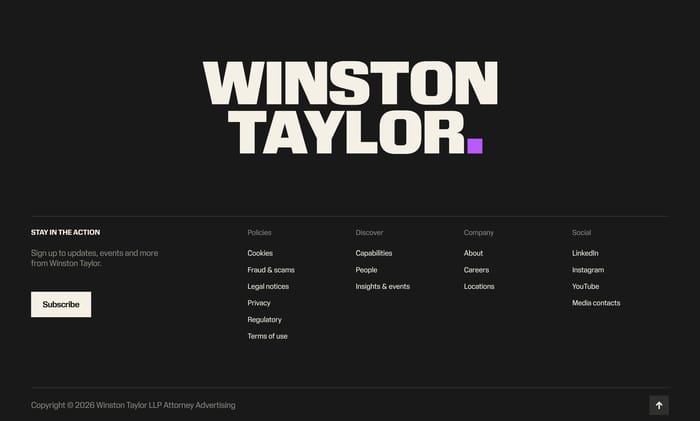The image size is (700, 421).
Task: Visit the LinkedIn social link
Action: pos(585,253)
